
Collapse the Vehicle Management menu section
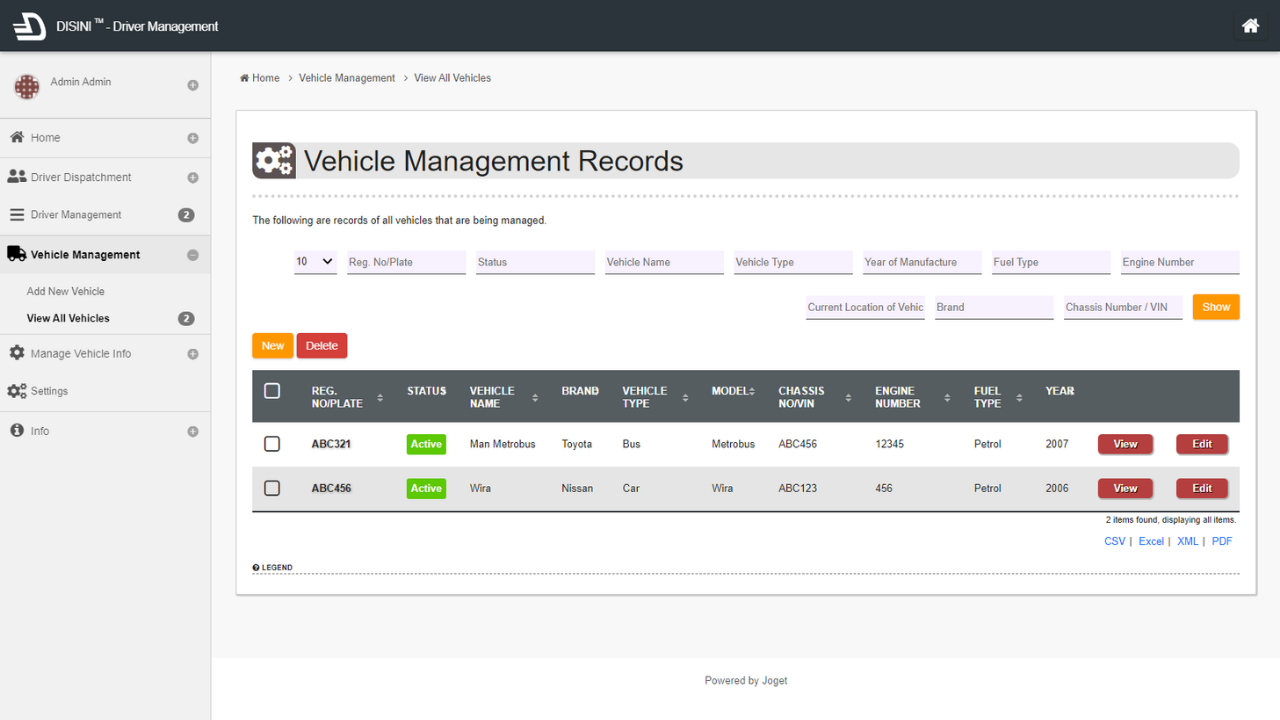pos(193,255)
